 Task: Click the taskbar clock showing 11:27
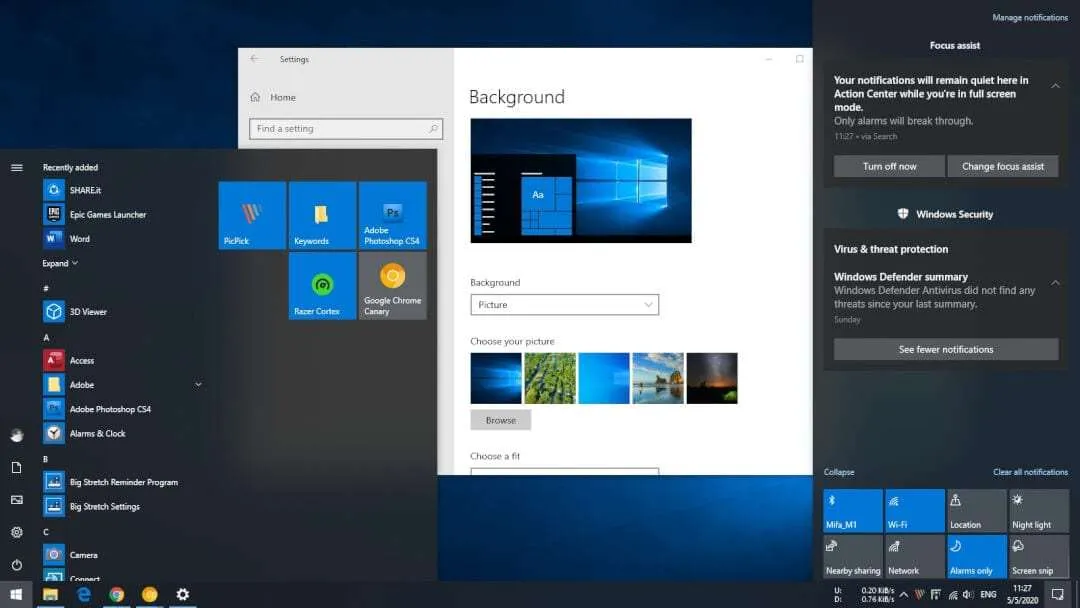click(x=1022, y=594)
